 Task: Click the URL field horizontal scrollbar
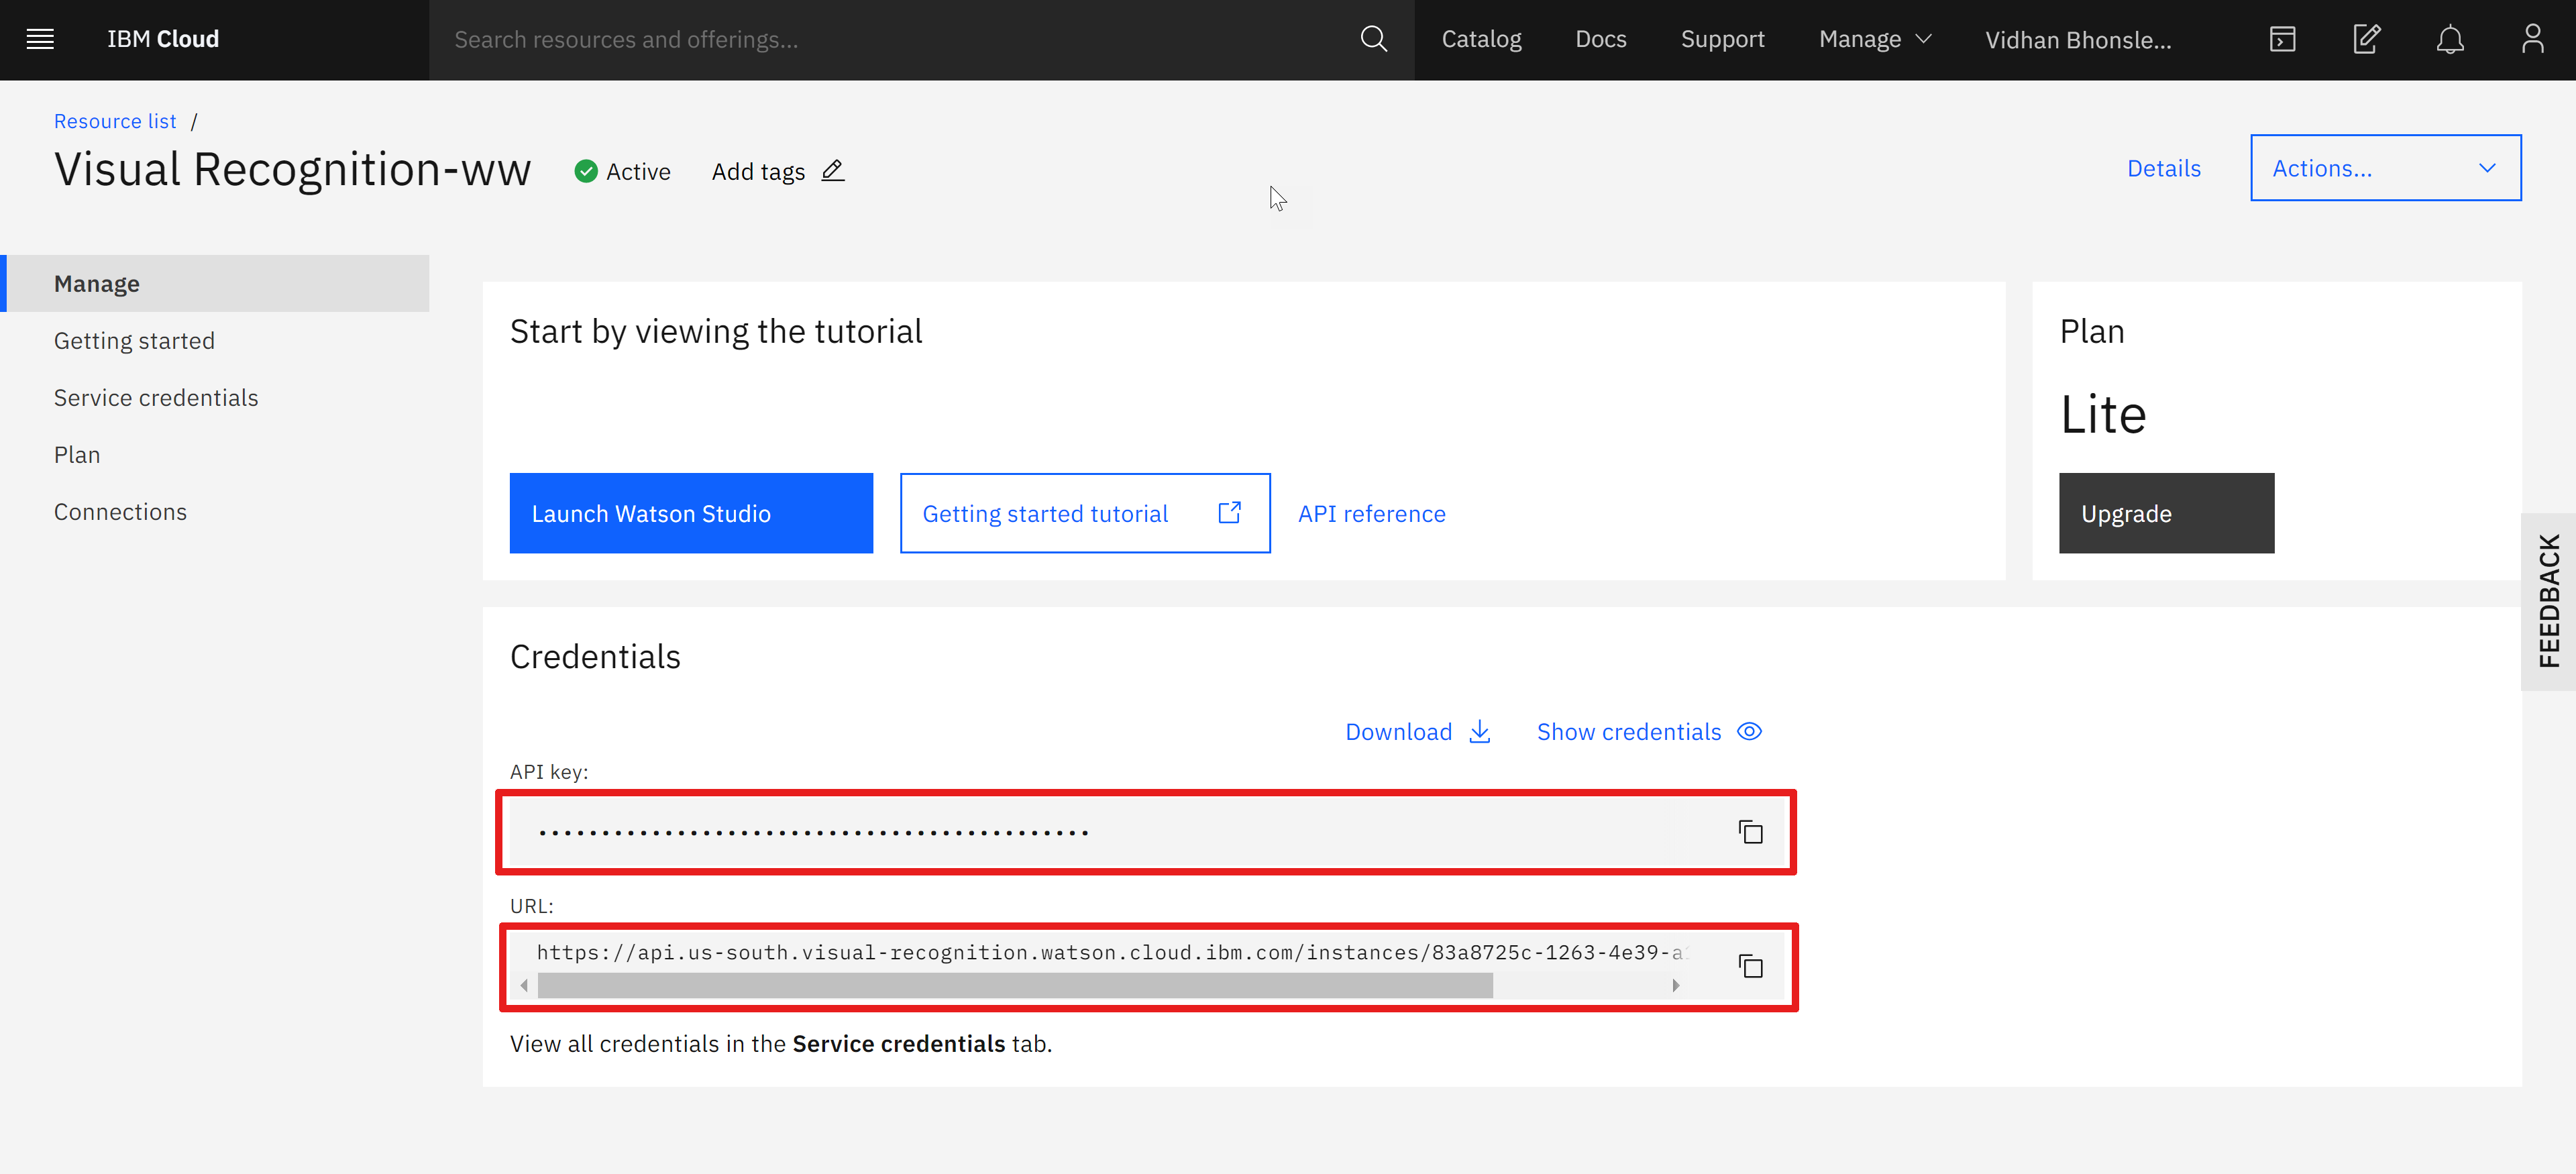pos(1015,986)
